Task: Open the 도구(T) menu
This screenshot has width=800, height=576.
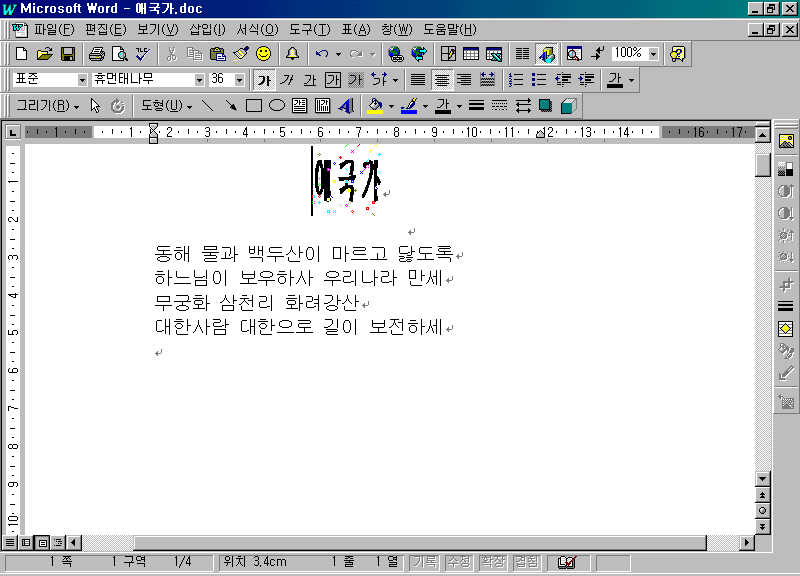Action: (310, 30)
